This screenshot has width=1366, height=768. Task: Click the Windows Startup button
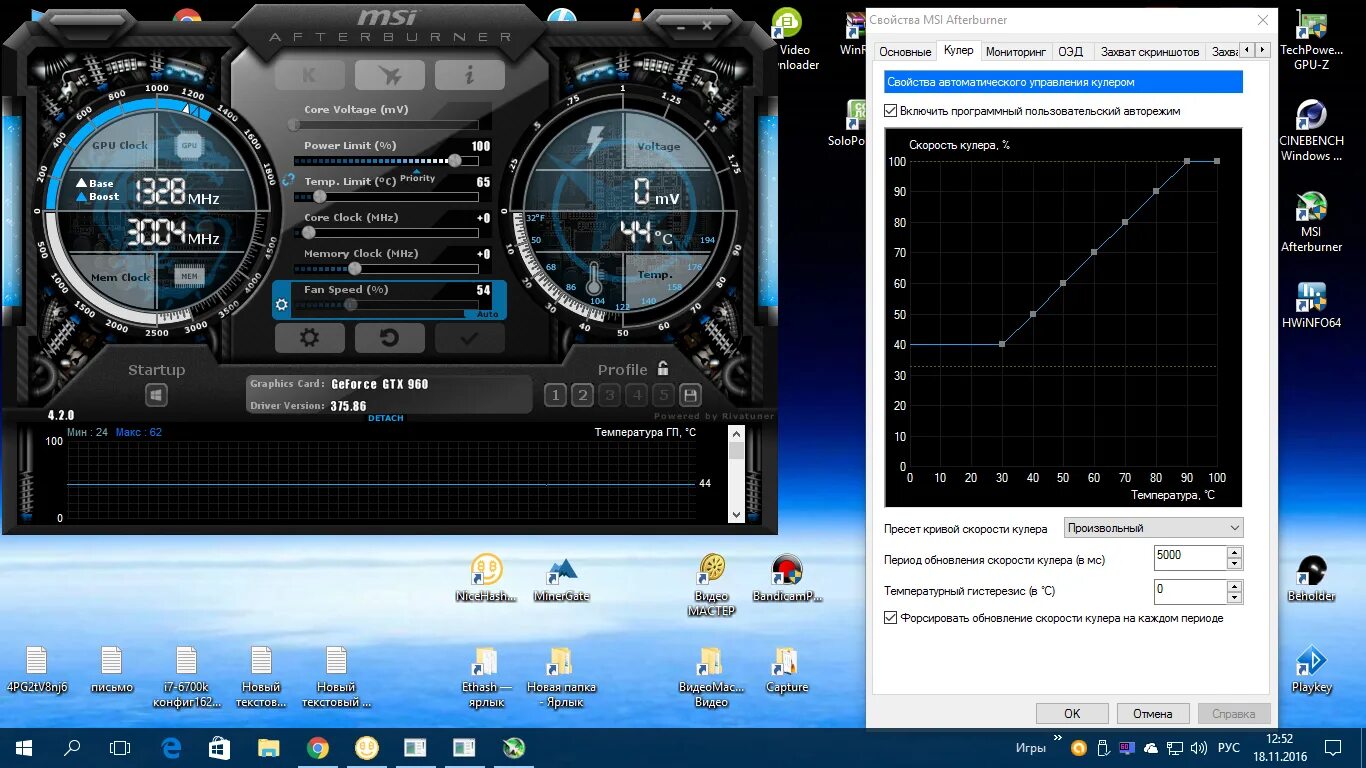(x=156, y=396)
